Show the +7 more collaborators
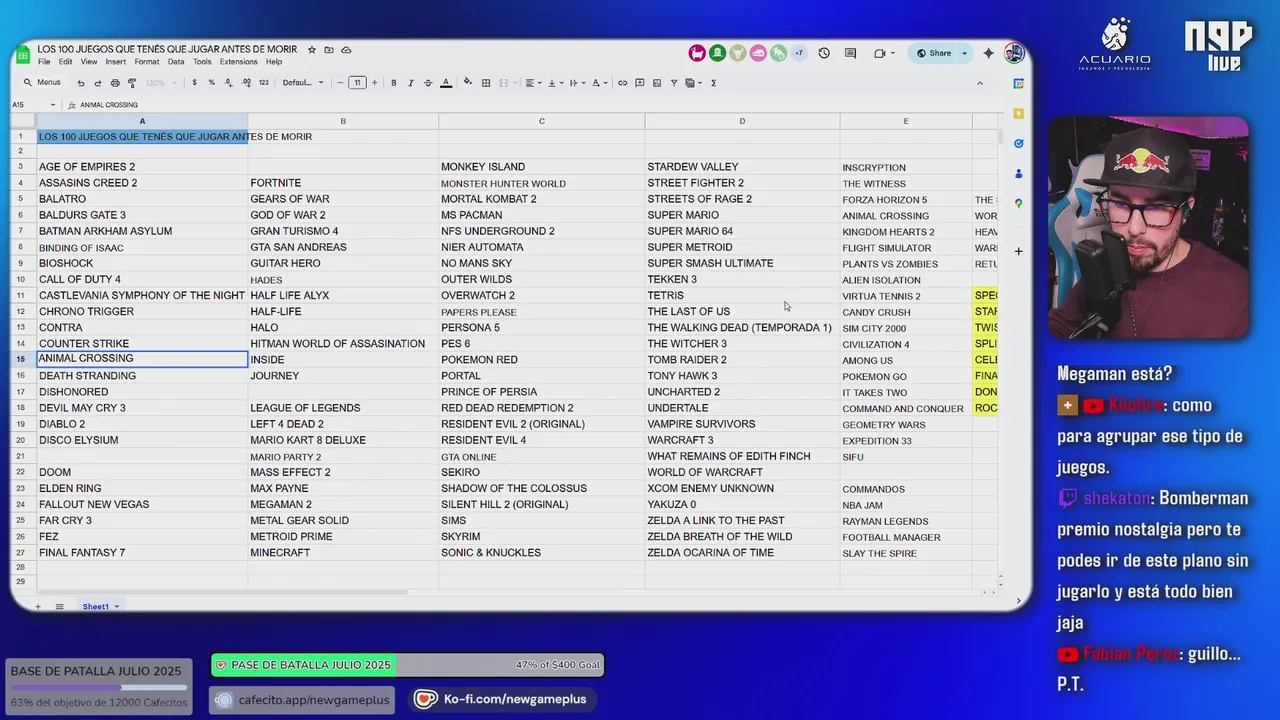This screenshot has height=720, width=1280. pos(799,53)
